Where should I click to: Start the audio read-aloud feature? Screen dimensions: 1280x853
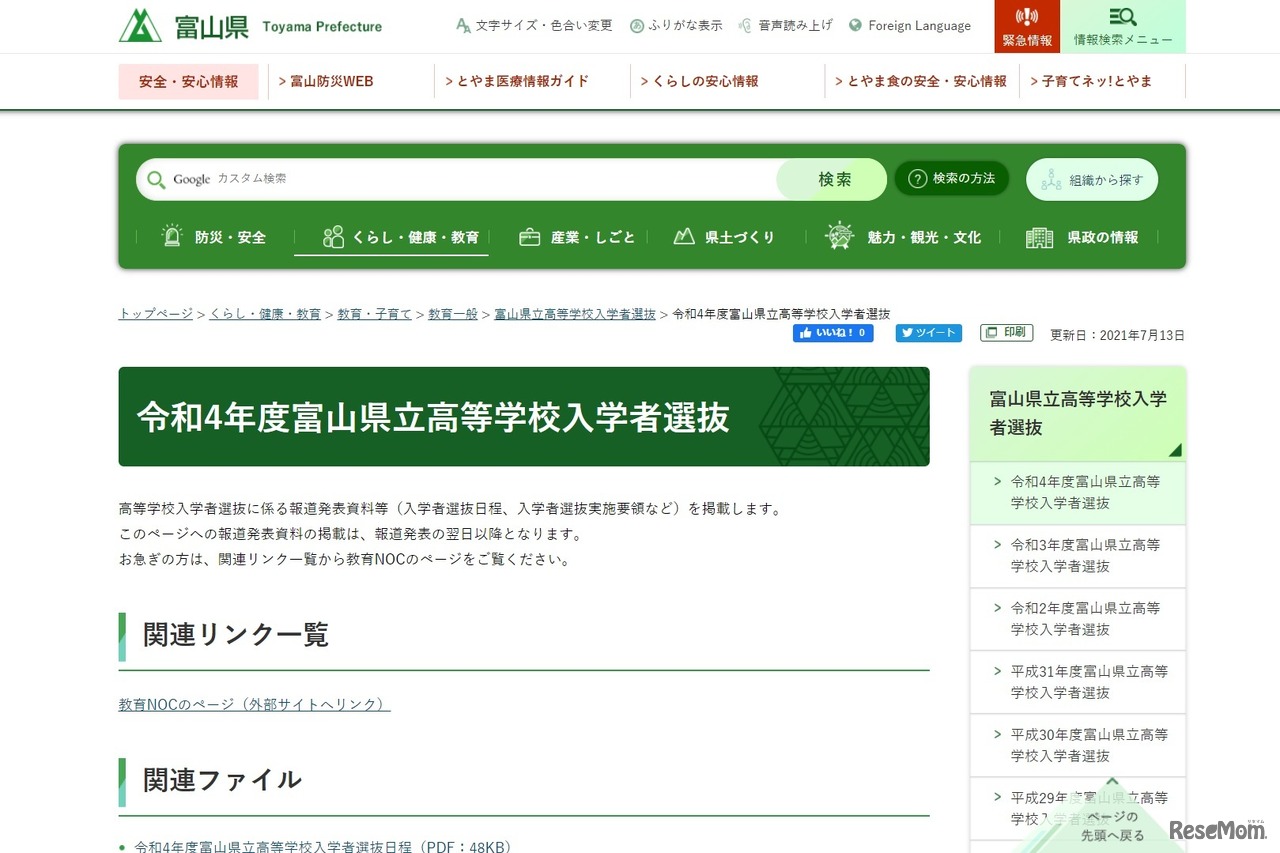[785, 26]
